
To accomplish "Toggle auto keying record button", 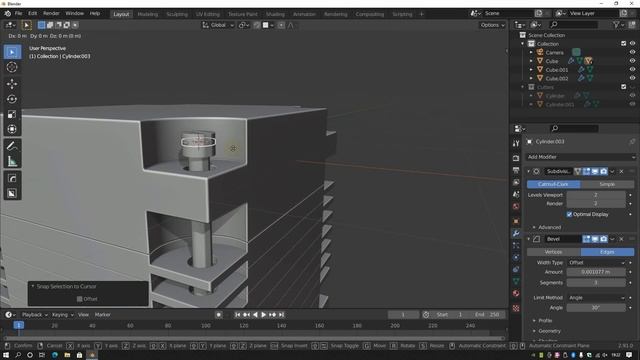I will pos(219,315).
